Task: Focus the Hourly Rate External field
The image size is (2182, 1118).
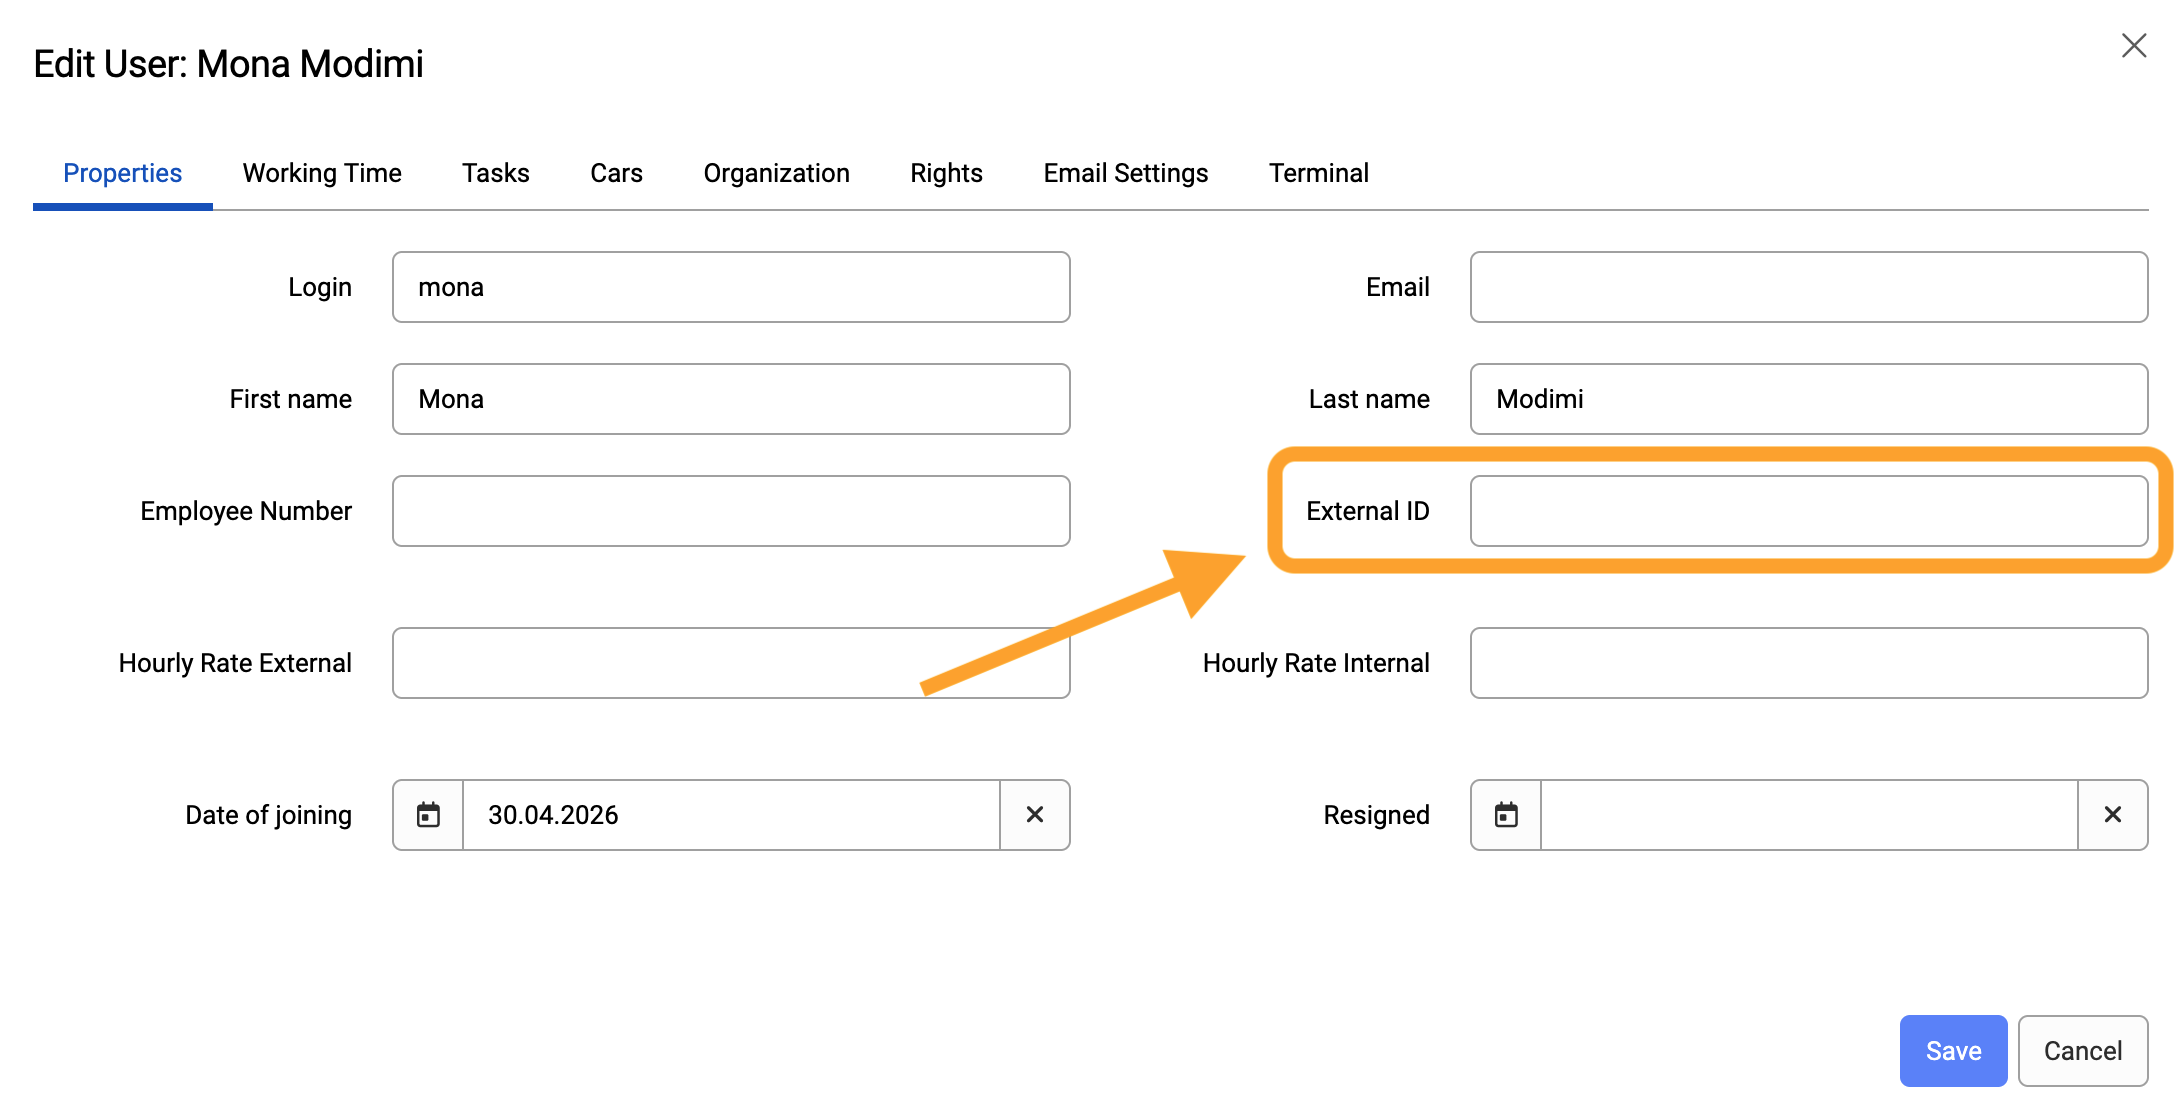Action: coord(731,663)
